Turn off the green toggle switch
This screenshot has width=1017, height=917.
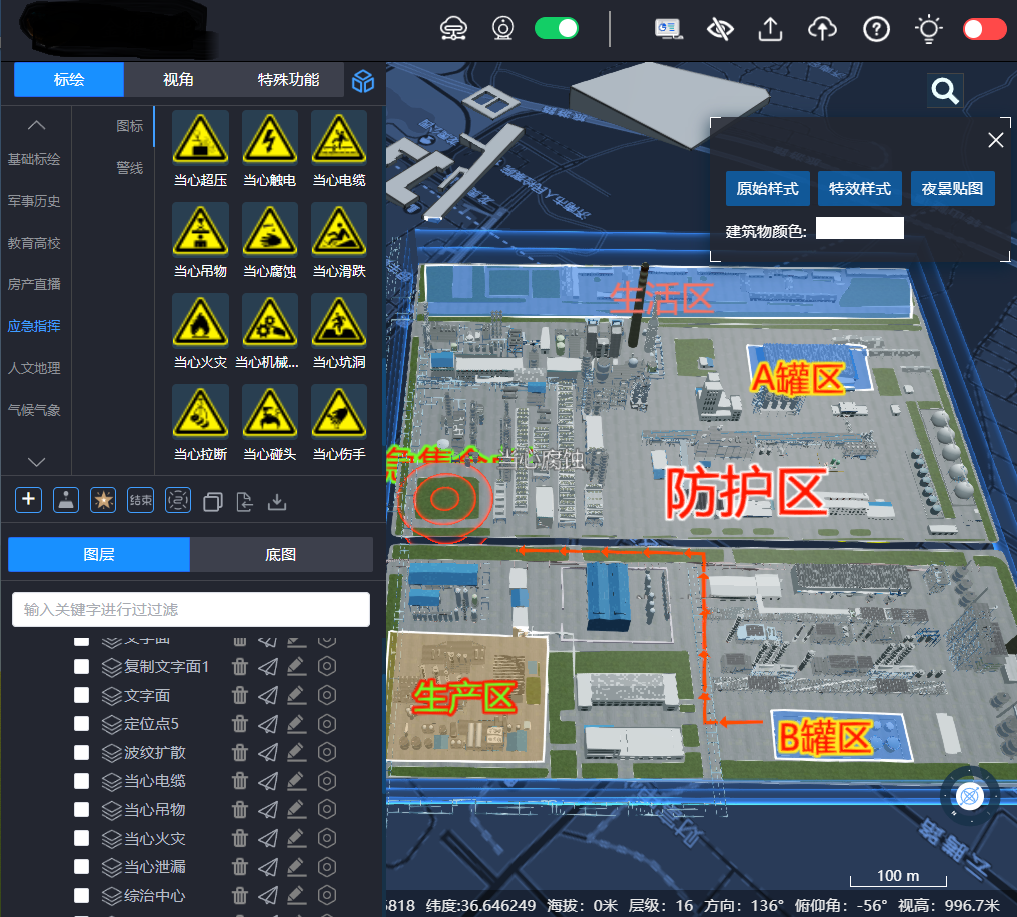[x=557, y=28]
